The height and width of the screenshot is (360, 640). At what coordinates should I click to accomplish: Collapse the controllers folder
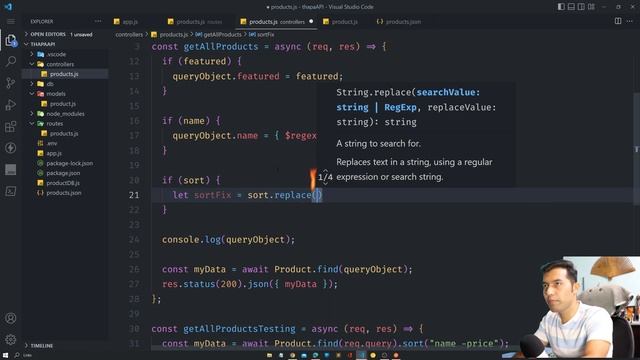pos(65,64)
